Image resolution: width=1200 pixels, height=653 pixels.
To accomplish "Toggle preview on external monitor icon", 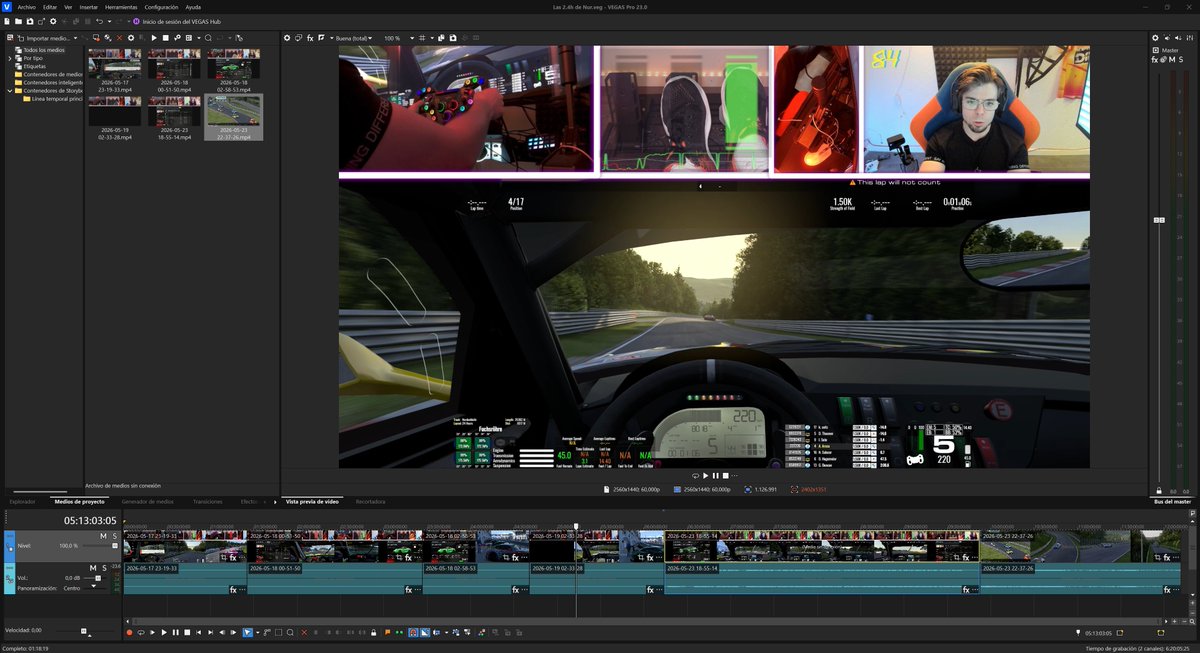I will click(x=298, y=38).
